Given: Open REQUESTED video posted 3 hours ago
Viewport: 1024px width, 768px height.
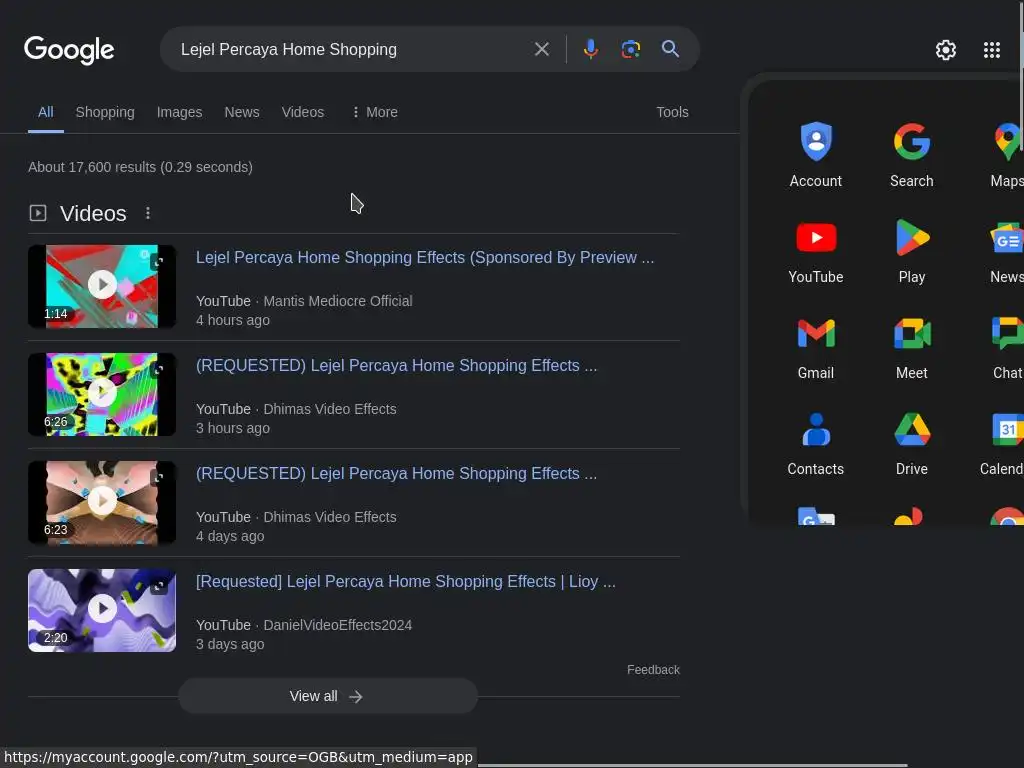Looking at the screenshot, I should click(396, 365).
